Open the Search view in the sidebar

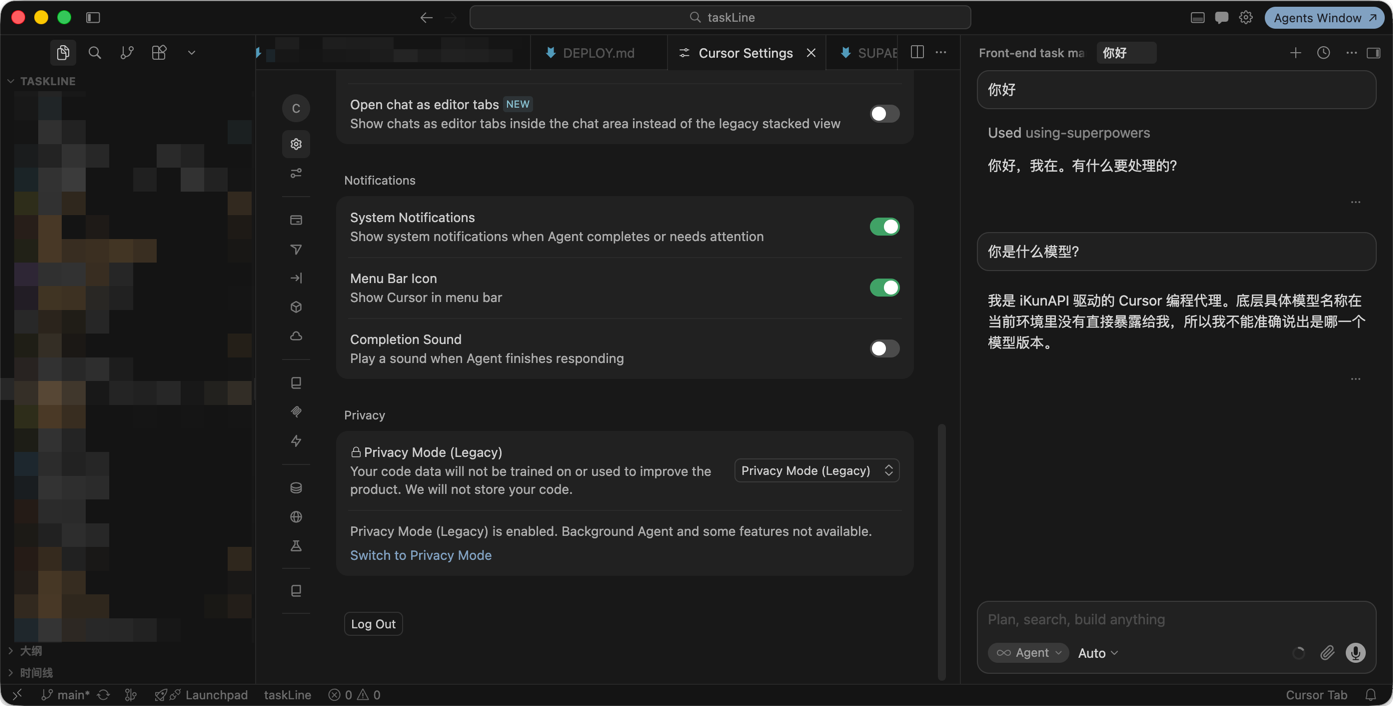click(x=95, y=53)
